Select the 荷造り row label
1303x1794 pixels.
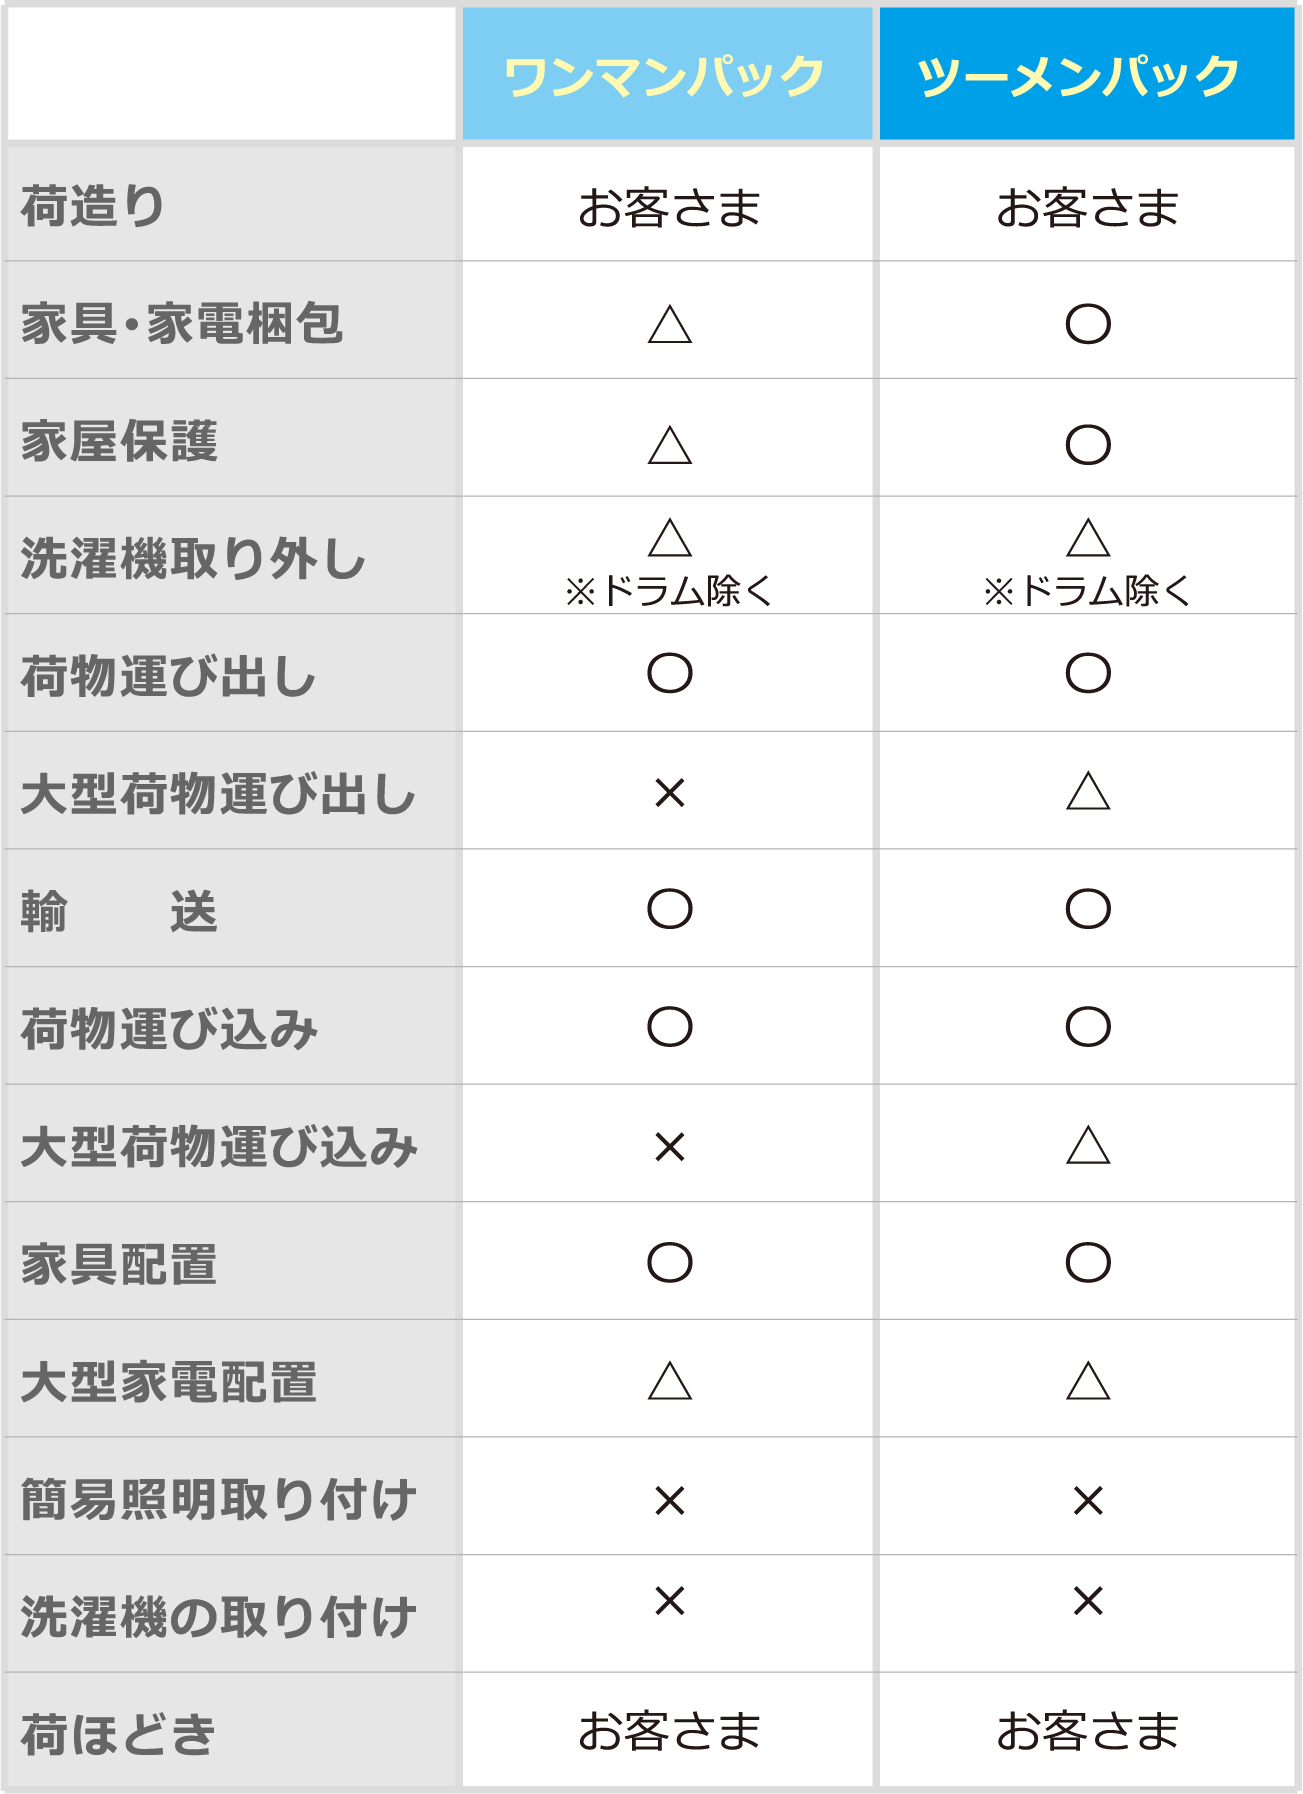pos(93,206)
